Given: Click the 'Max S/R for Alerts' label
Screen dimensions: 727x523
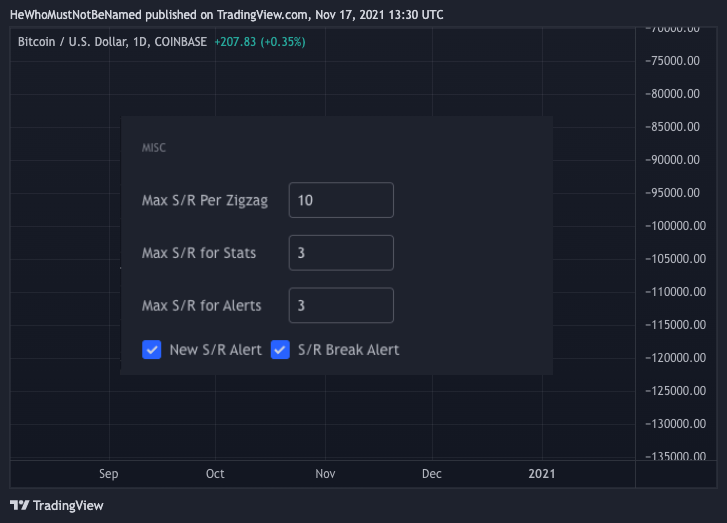Looking at the screenshot, I should 202,306.
